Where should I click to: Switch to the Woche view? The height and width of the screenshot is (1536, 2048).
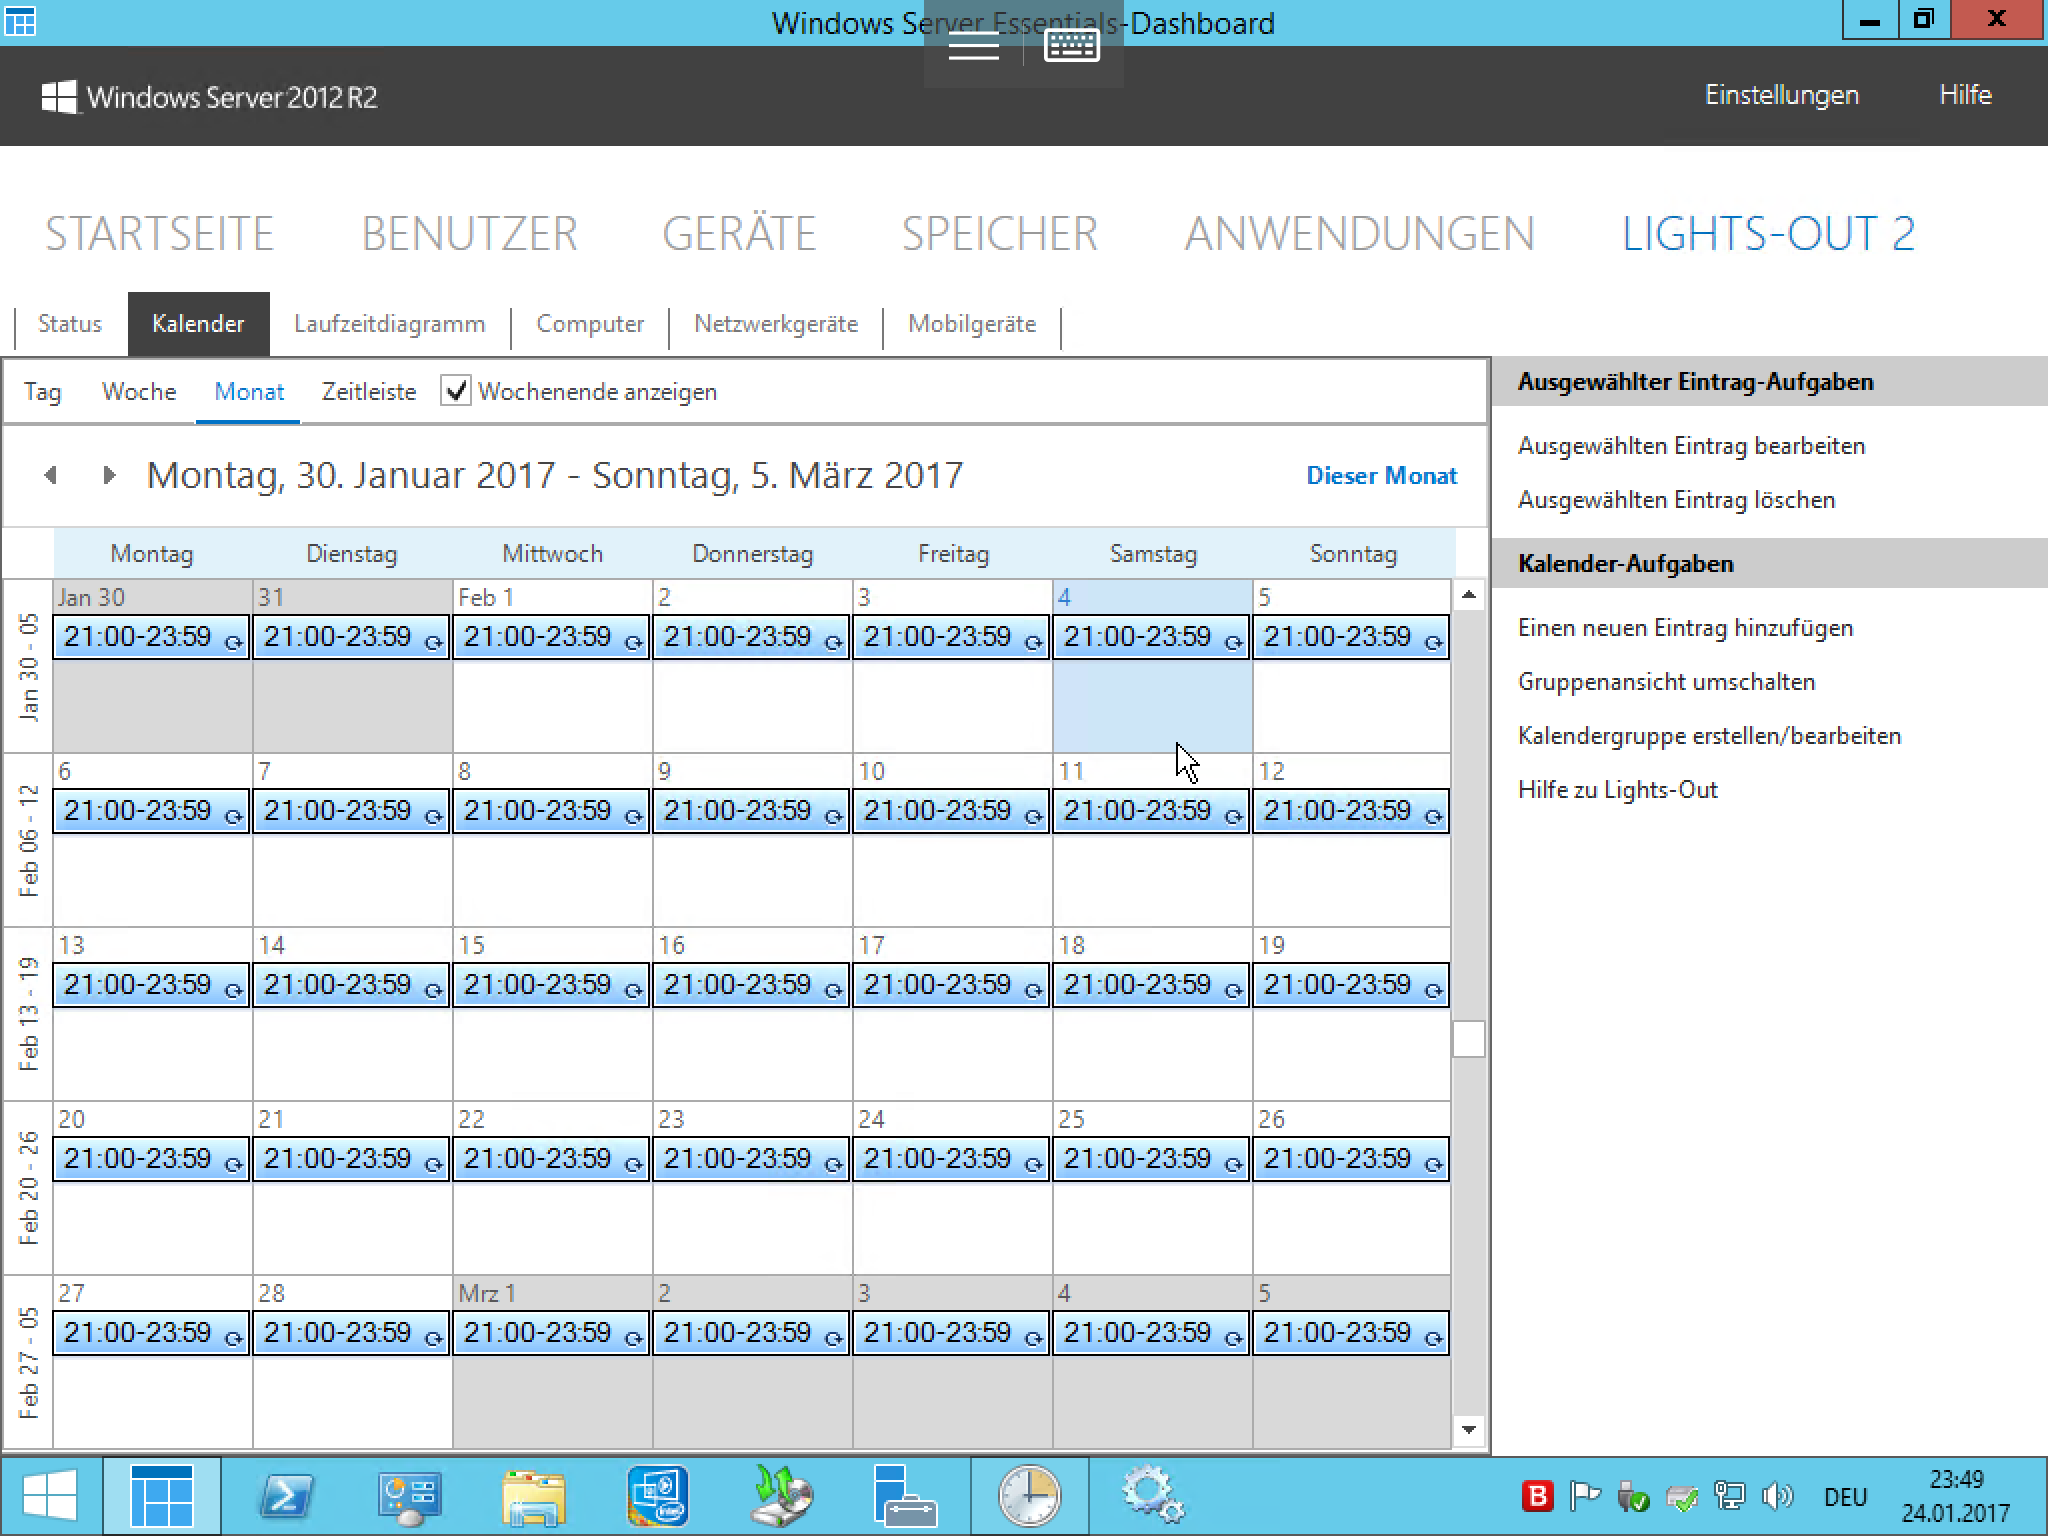pyautogui.click(x=139, y=391)
